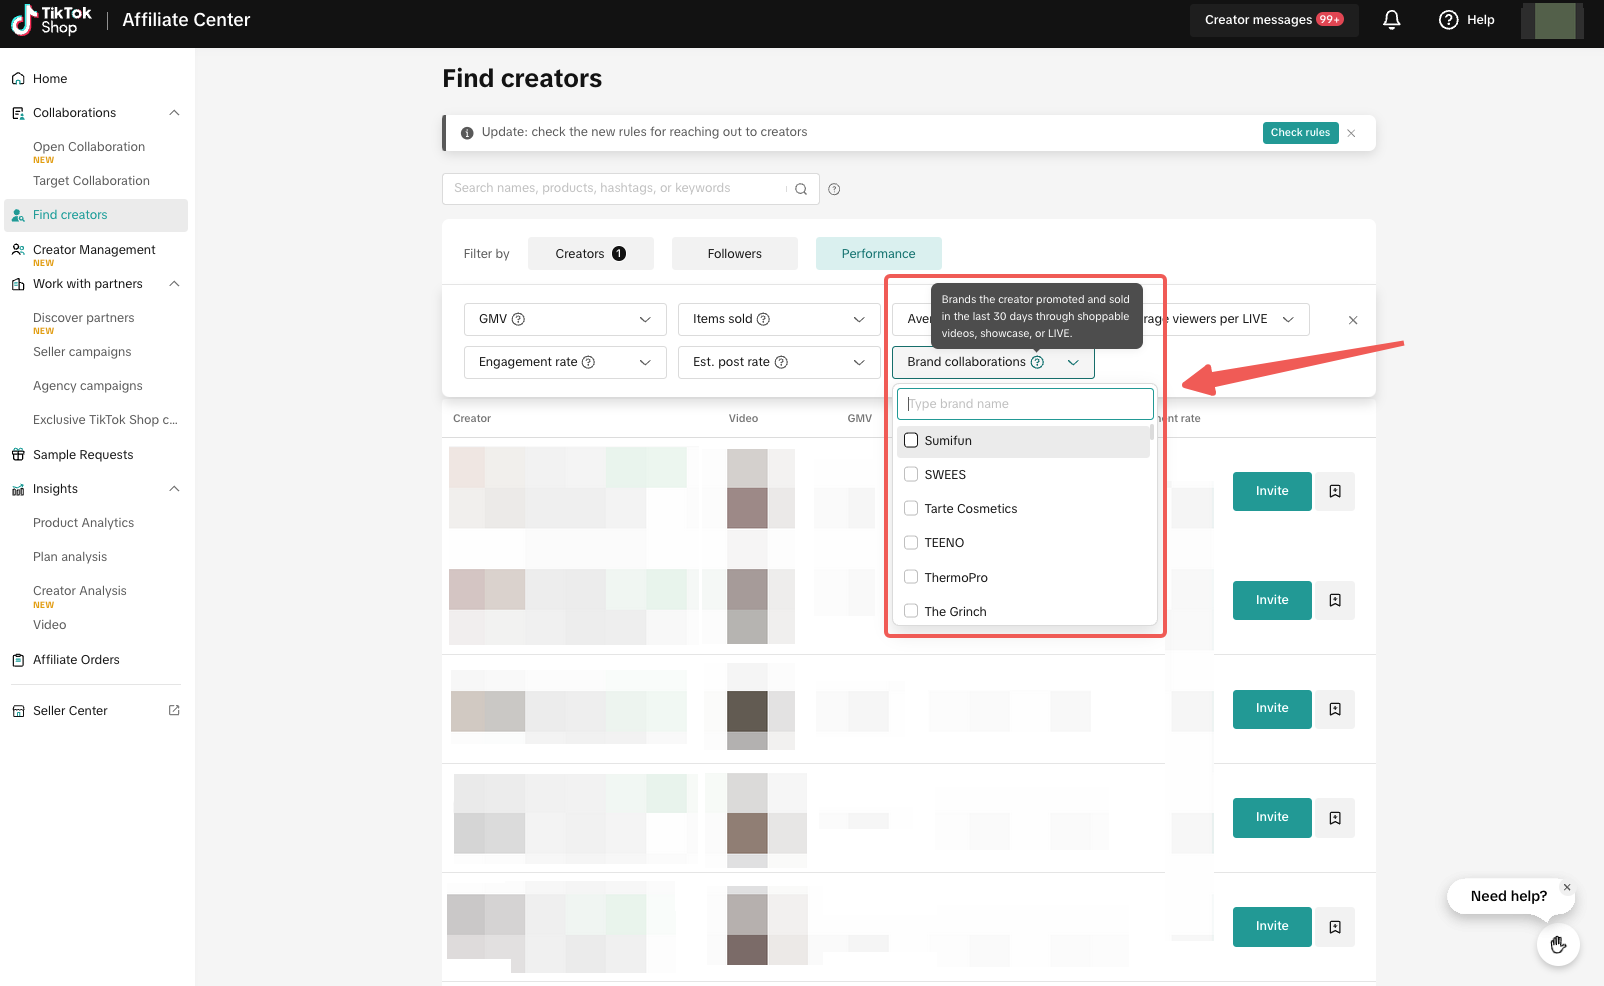Click the notification bell icon

coord(1391,20)
